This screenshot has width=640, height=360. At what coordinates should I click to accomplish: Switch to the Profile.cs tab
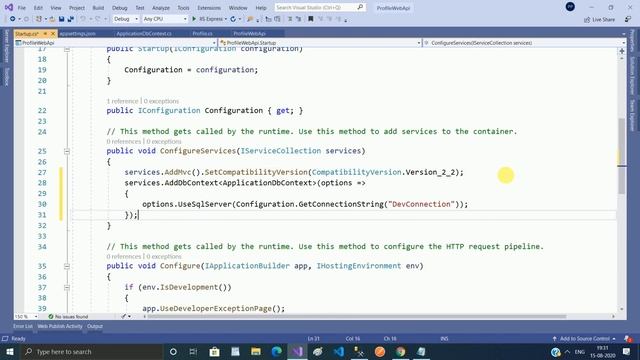(202, 33)
